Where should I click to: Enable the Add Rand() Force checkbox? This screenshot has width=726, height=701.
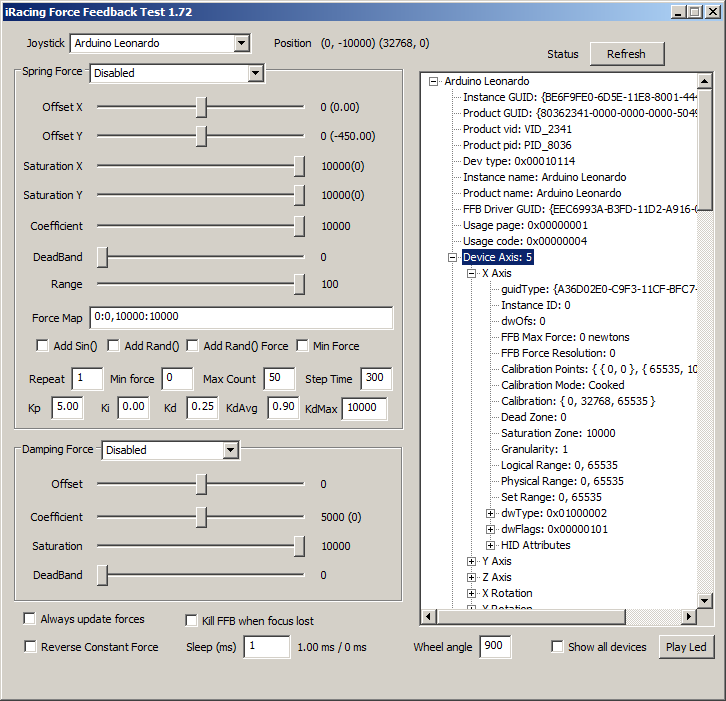tap(192, 346)
